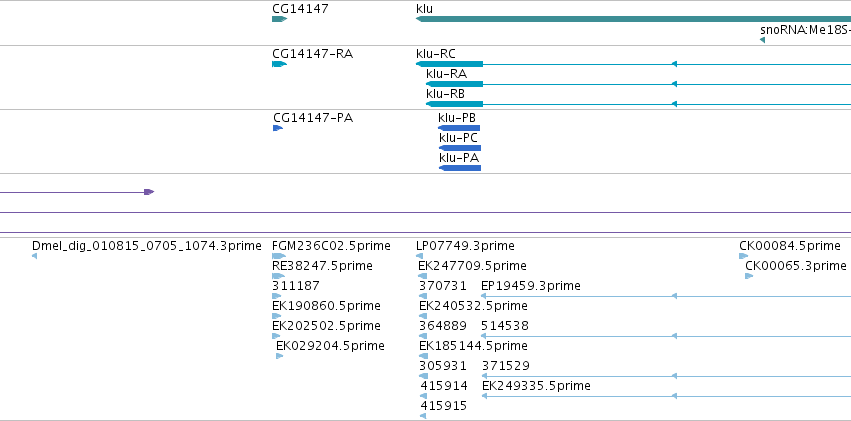This screenshot has height=421, width=851.
Task: Click the CG14147 gene arrow glyph
Action: click(280, 19)
